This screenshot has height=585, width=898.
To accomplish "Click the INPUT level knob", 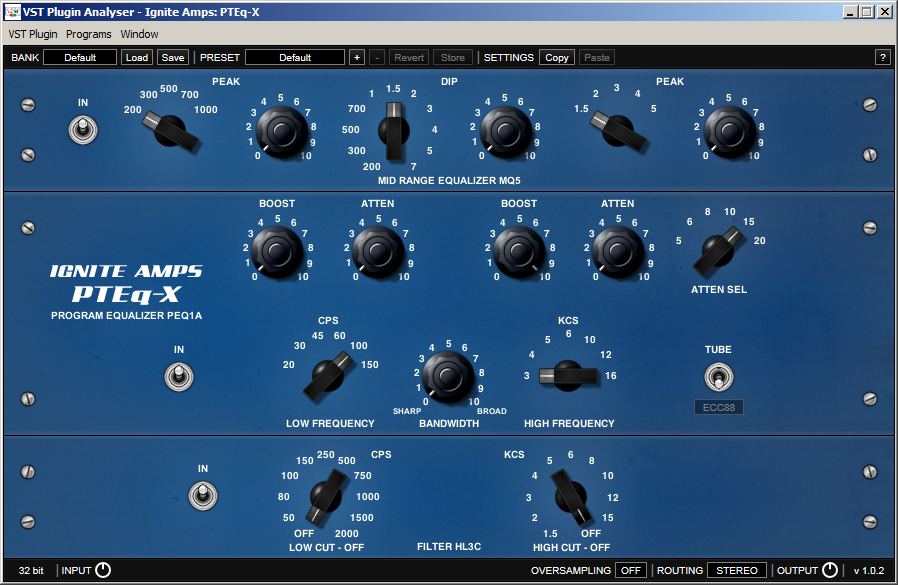I will [x=103, y=570].
